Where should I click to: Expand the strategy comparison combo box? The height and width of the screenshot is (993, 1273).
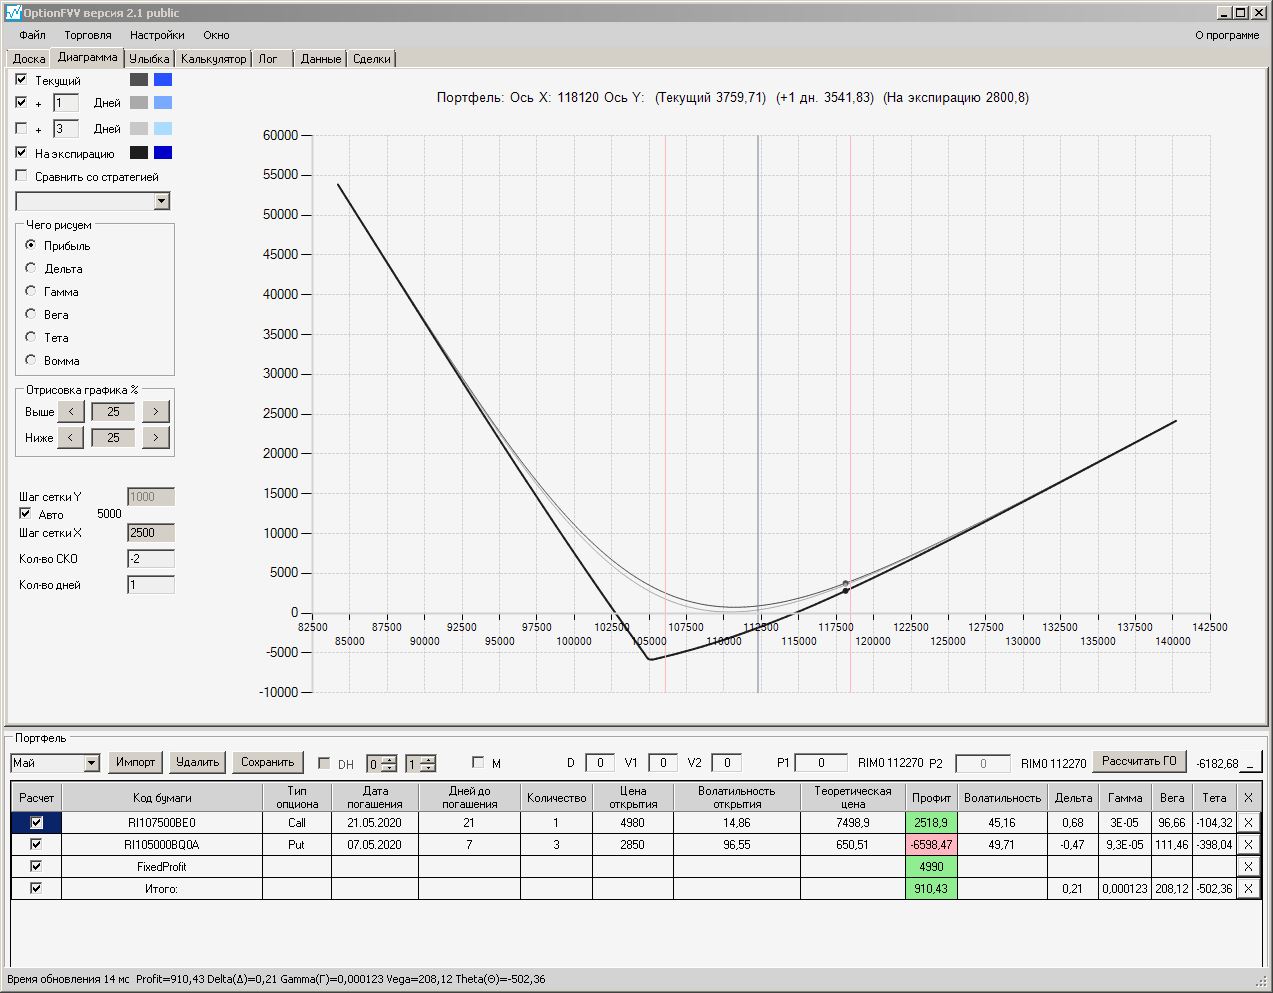tap(162, 201)
